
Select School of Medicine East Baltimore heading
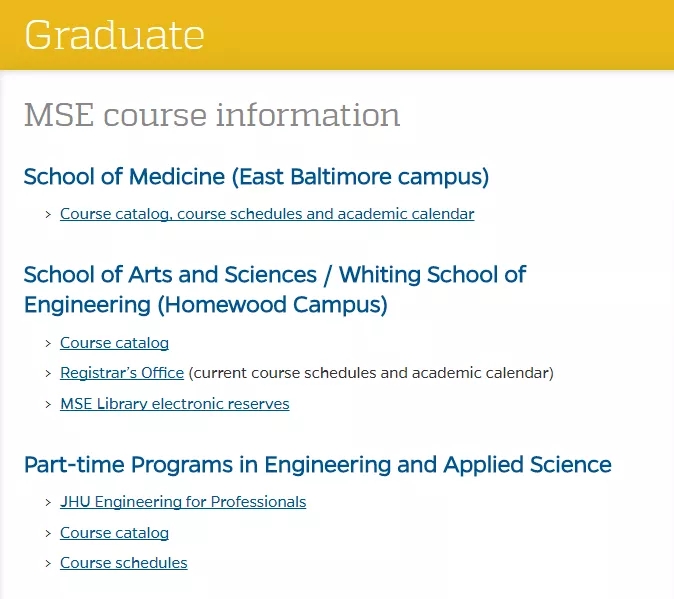click(257, 177)
